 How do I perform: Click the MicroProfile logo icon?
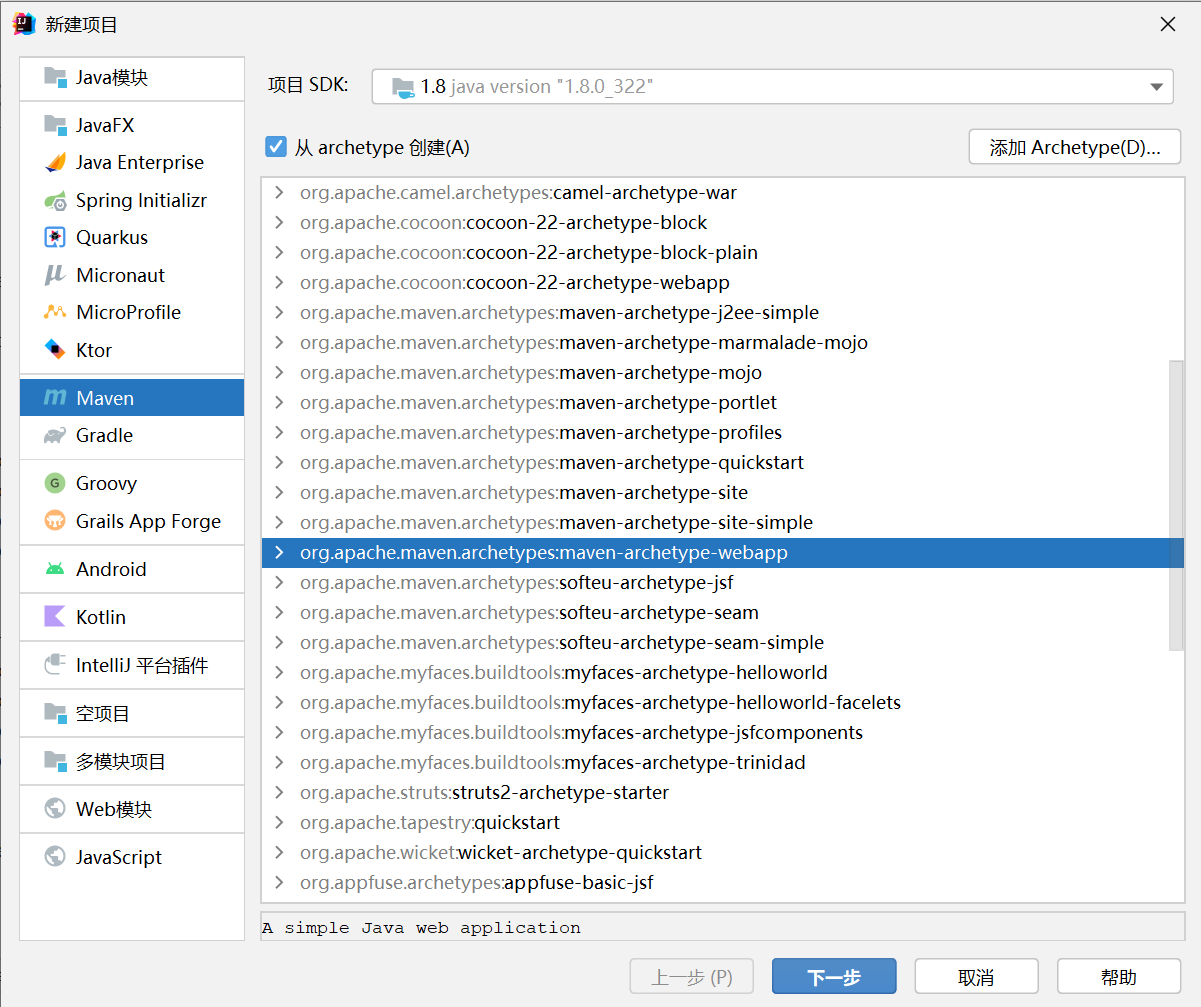[x=55, y=312]
